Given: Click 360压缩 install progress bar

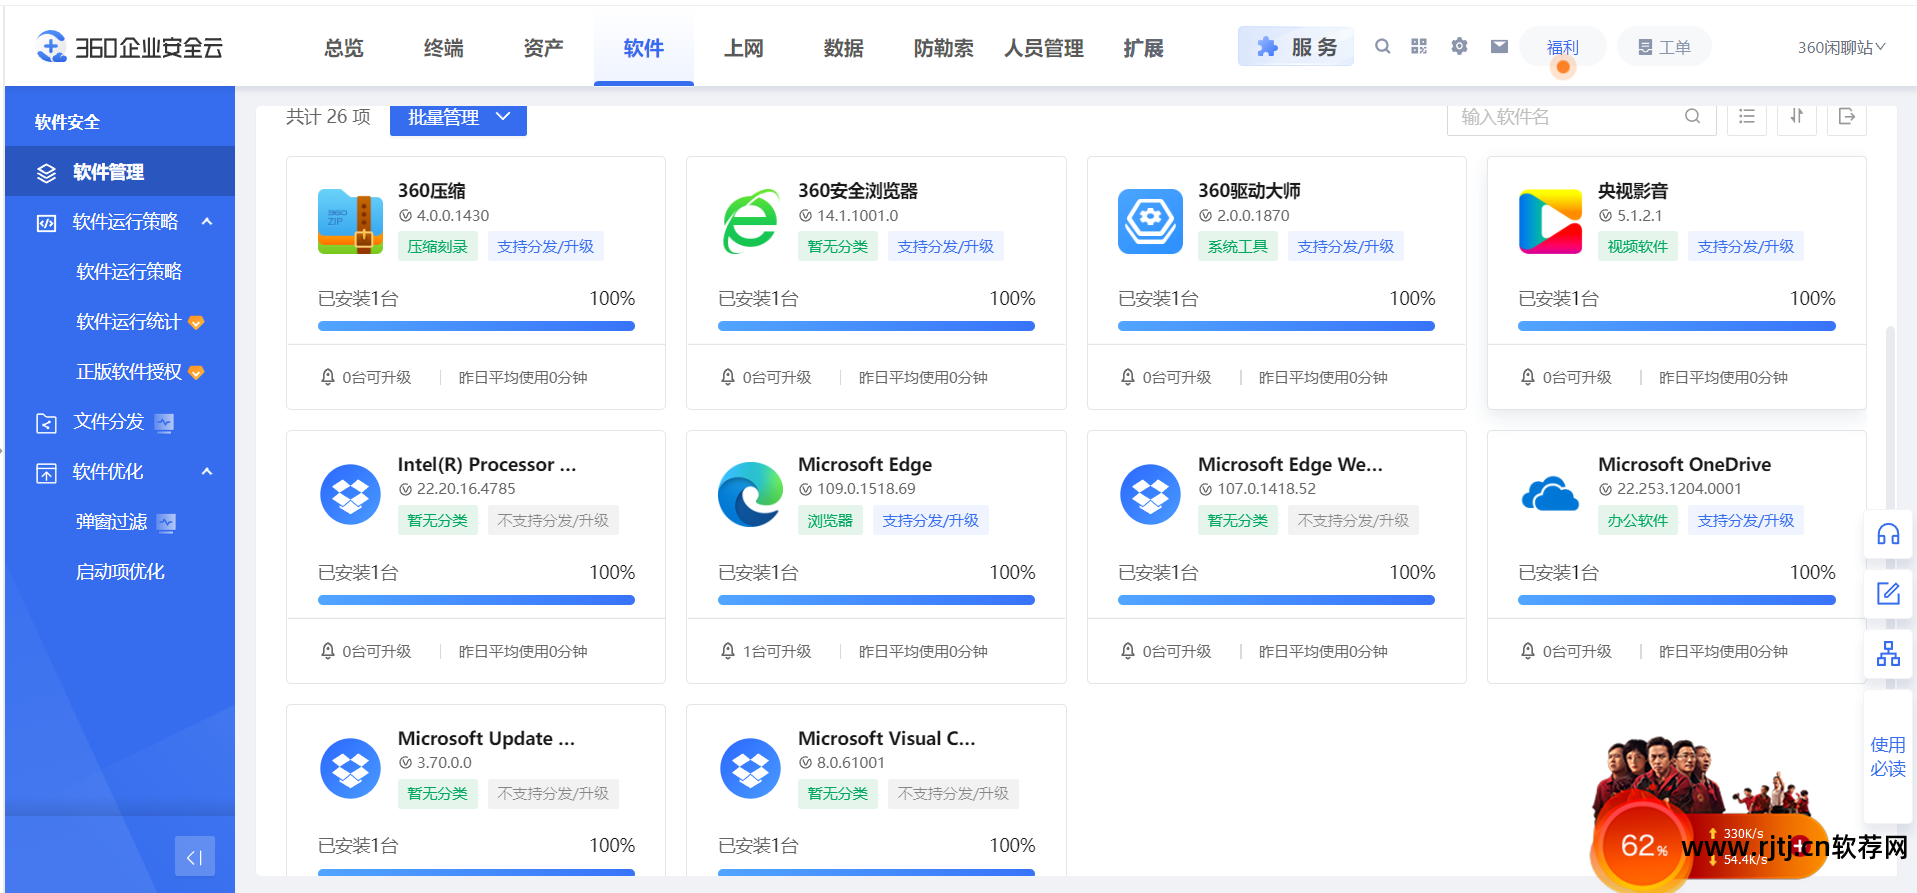Looking at the screenshot, I should pos(476,326).
